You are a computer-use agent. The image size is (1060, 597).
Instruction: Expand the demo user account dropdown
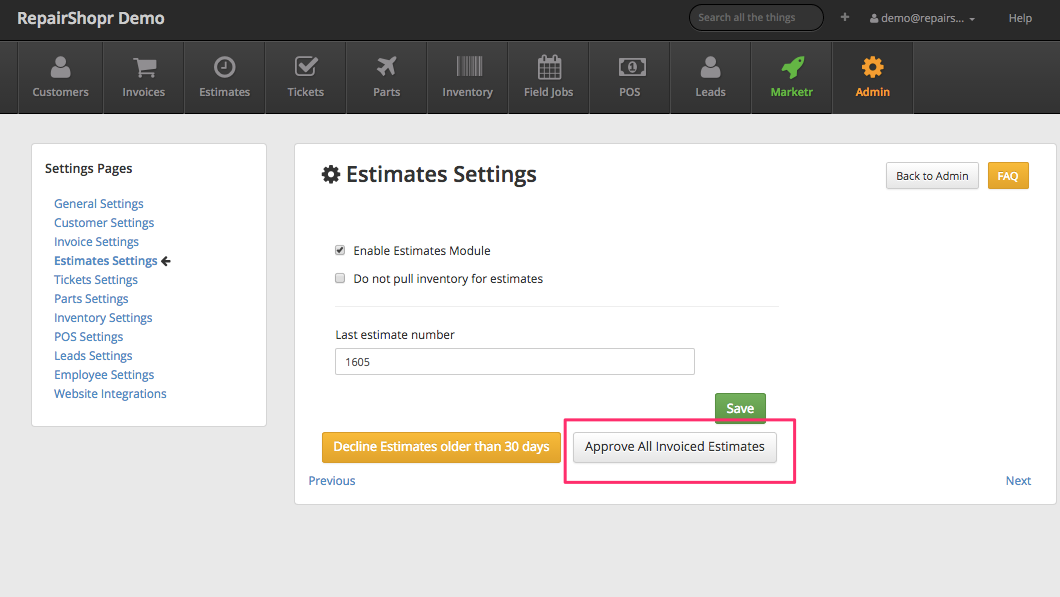[922, 18]
